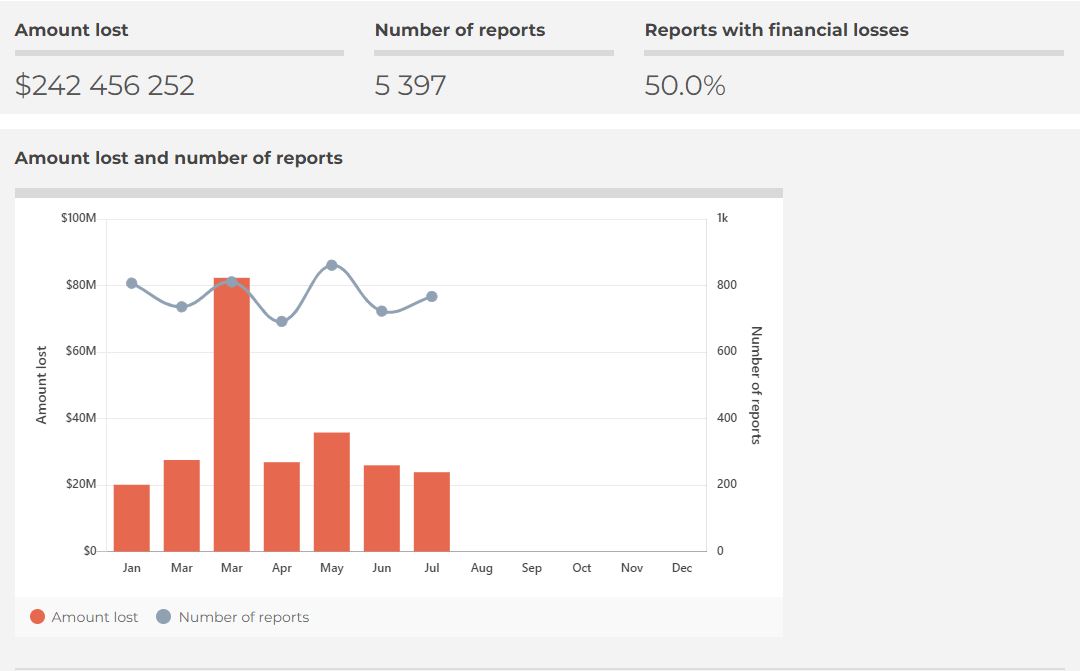Click the Dec label on the x-axis
The width and height of the screenshot is (1083, 671).
(x=682, y=568)
